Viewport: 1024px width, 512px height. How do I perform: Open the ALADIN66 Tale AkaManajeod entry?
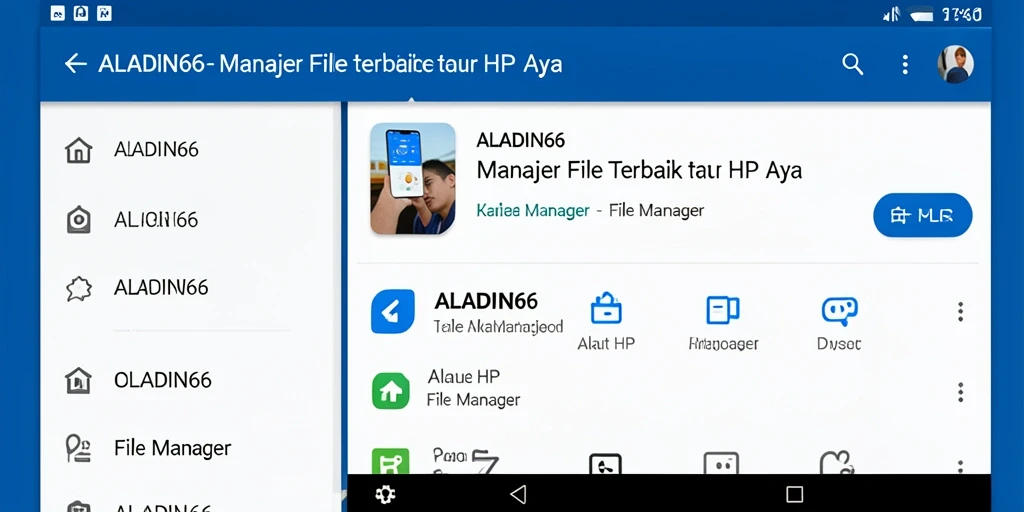point(498,312)
